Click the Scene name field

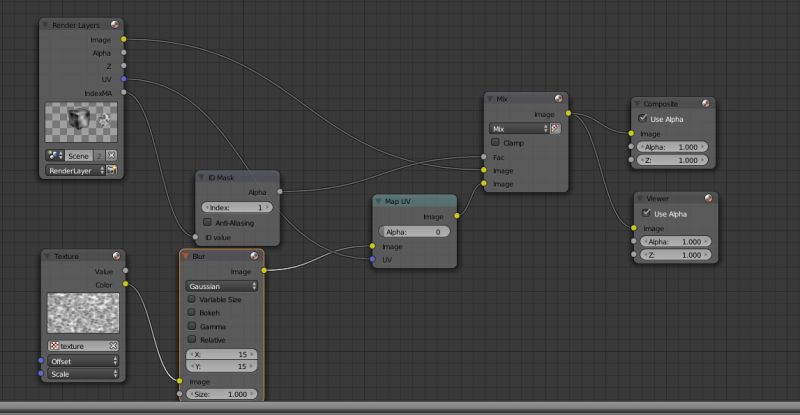click(79, 156)
